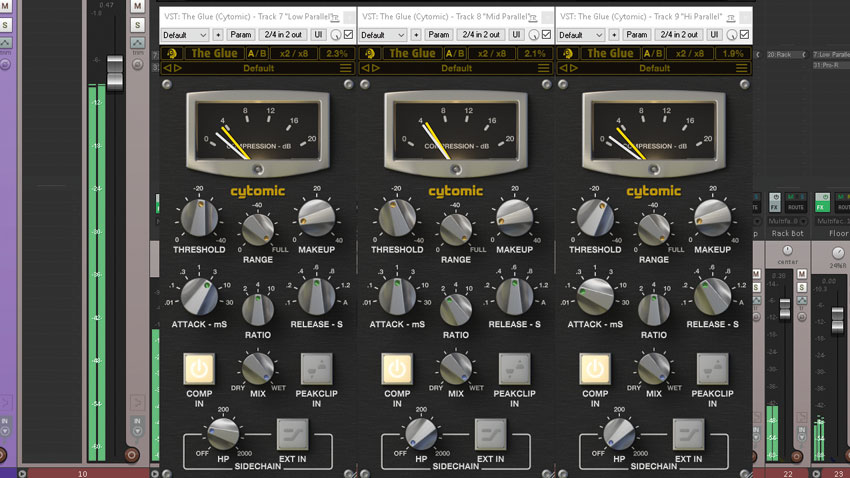Go to previous preset arrow in Mid Parallel Glue
Image resolution: width=850 pixels, height=478 pixels.
coord(365,68)
